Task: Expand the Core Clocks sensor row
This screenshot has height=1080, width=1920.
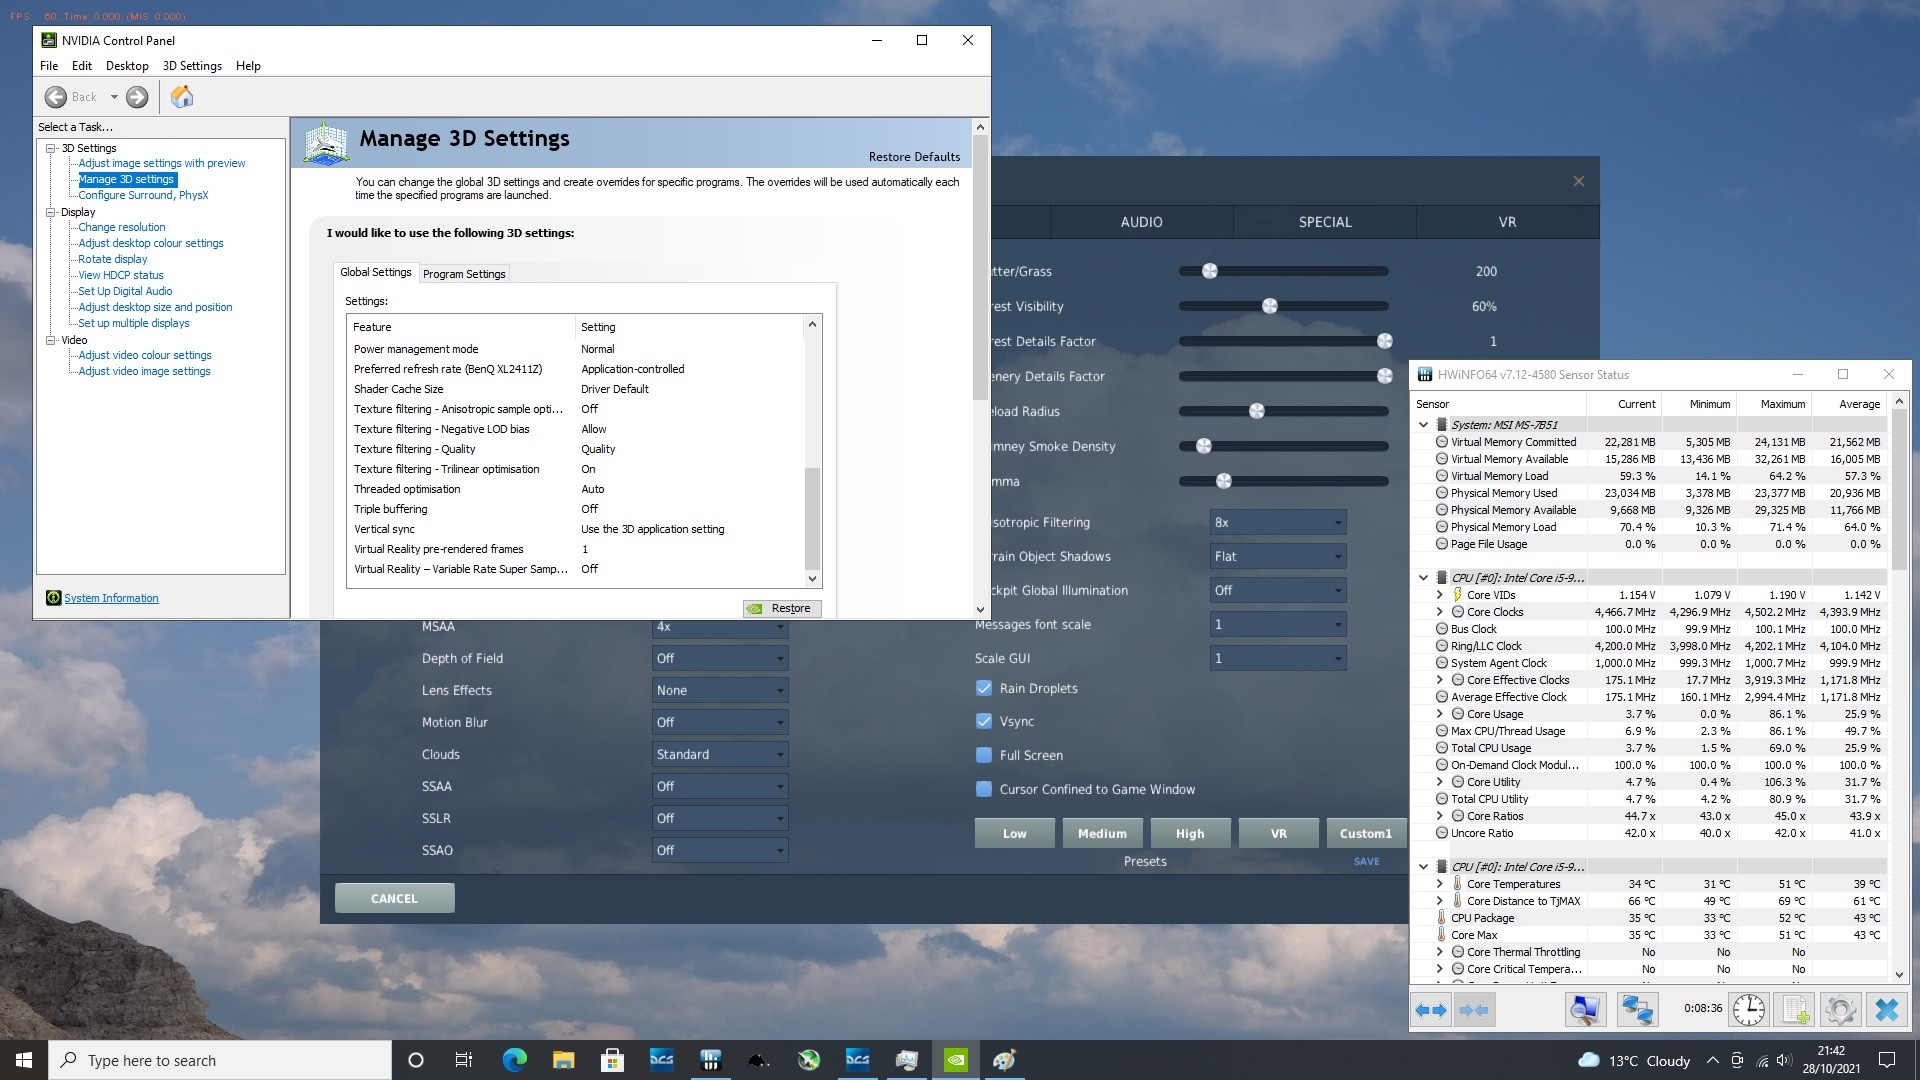Action: [x=1439, y=612]
